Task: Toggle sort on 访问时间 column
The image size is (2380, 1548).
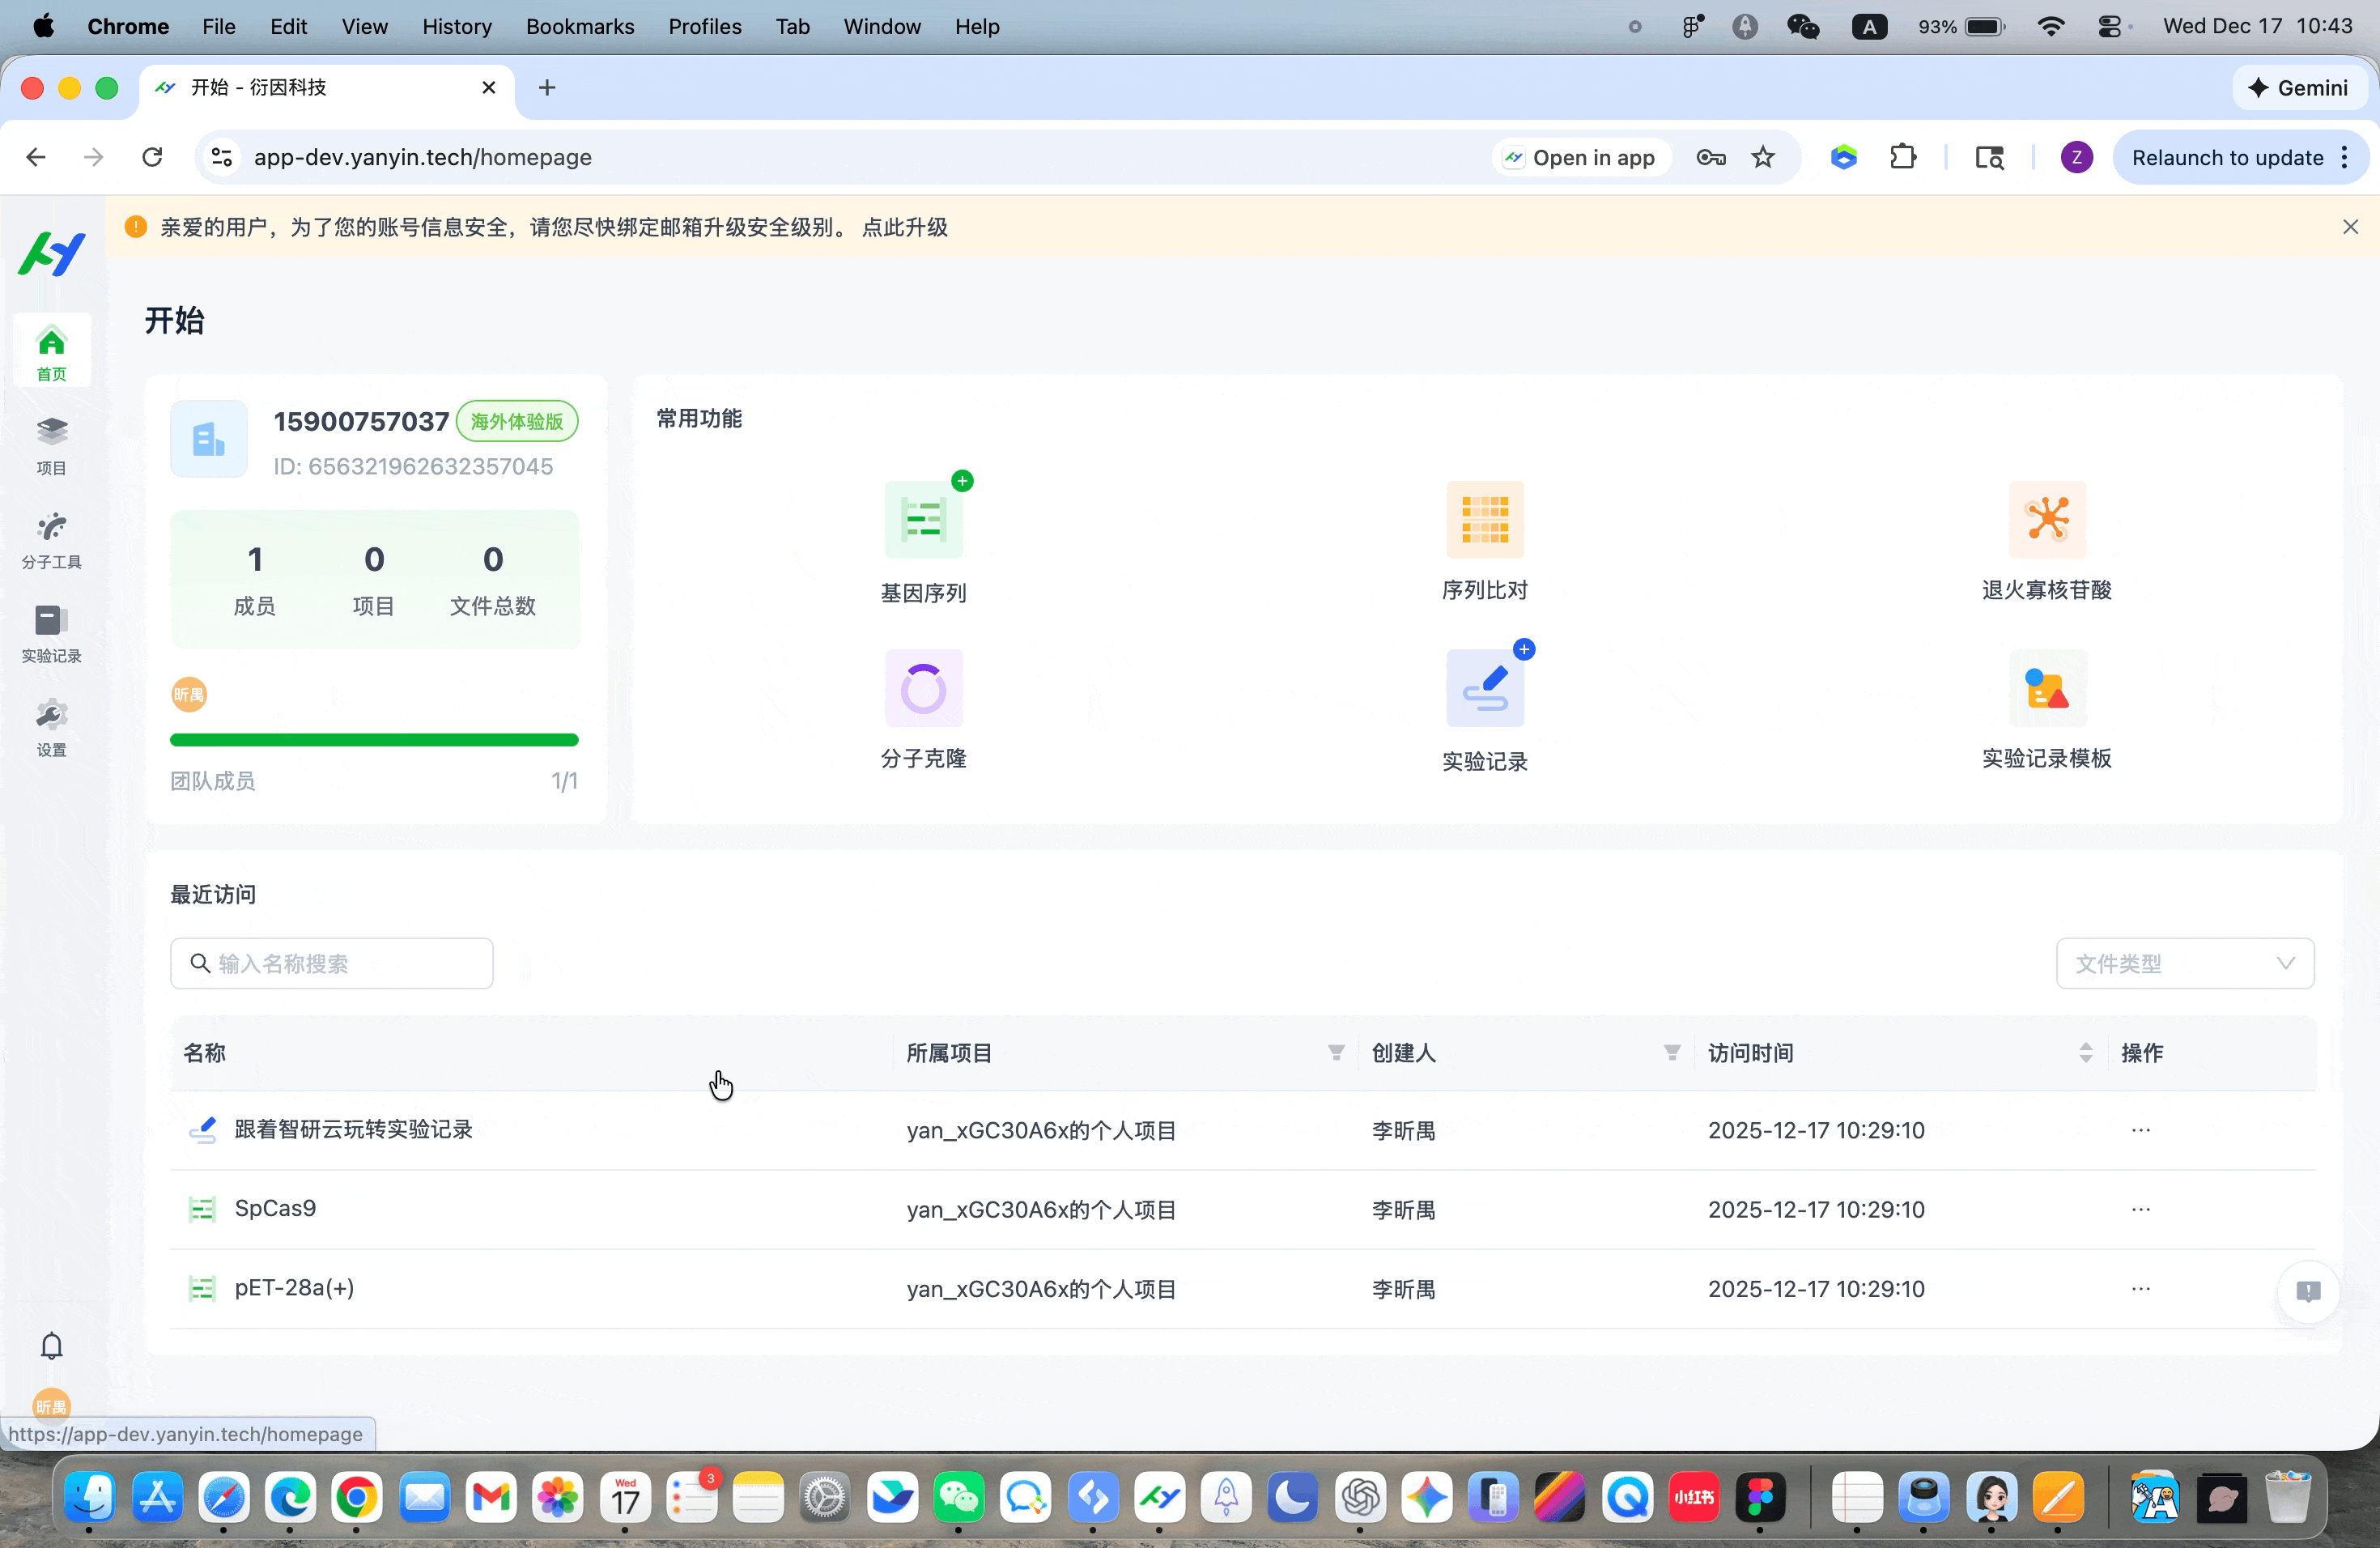Action: [x=2085, y=1052]
